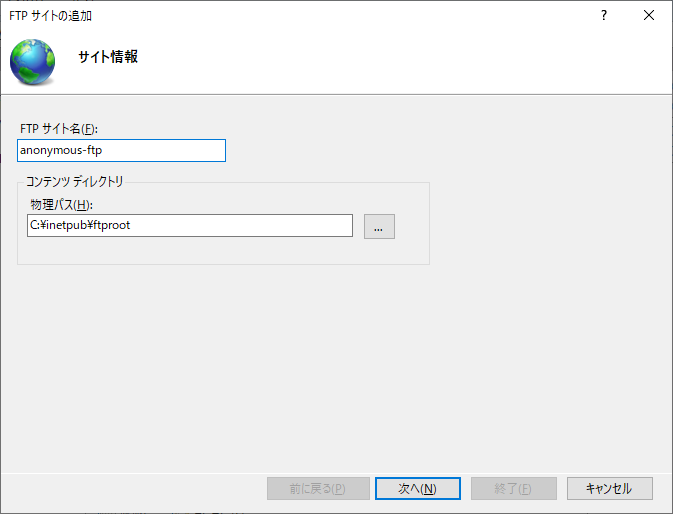Click the globe icon in the header
The height and width of the screenshot is (514, 673).
coord(33,61)
